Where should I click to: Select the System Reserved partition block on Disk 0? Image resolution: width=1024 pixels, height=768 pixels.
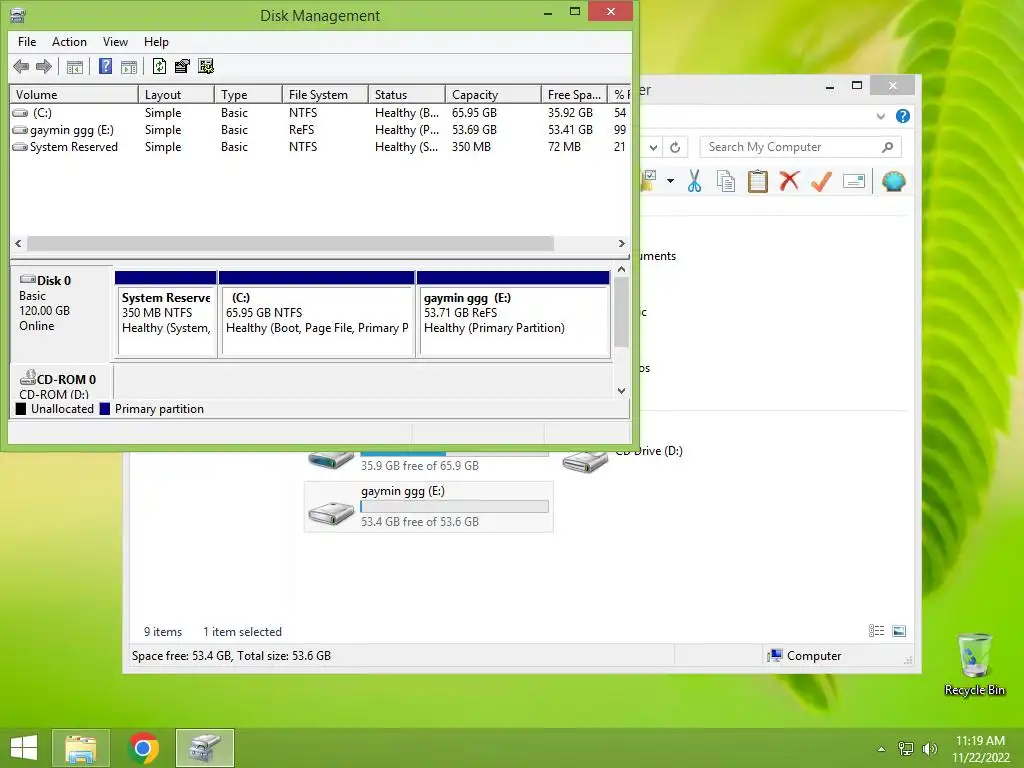[x=166, y=315]
